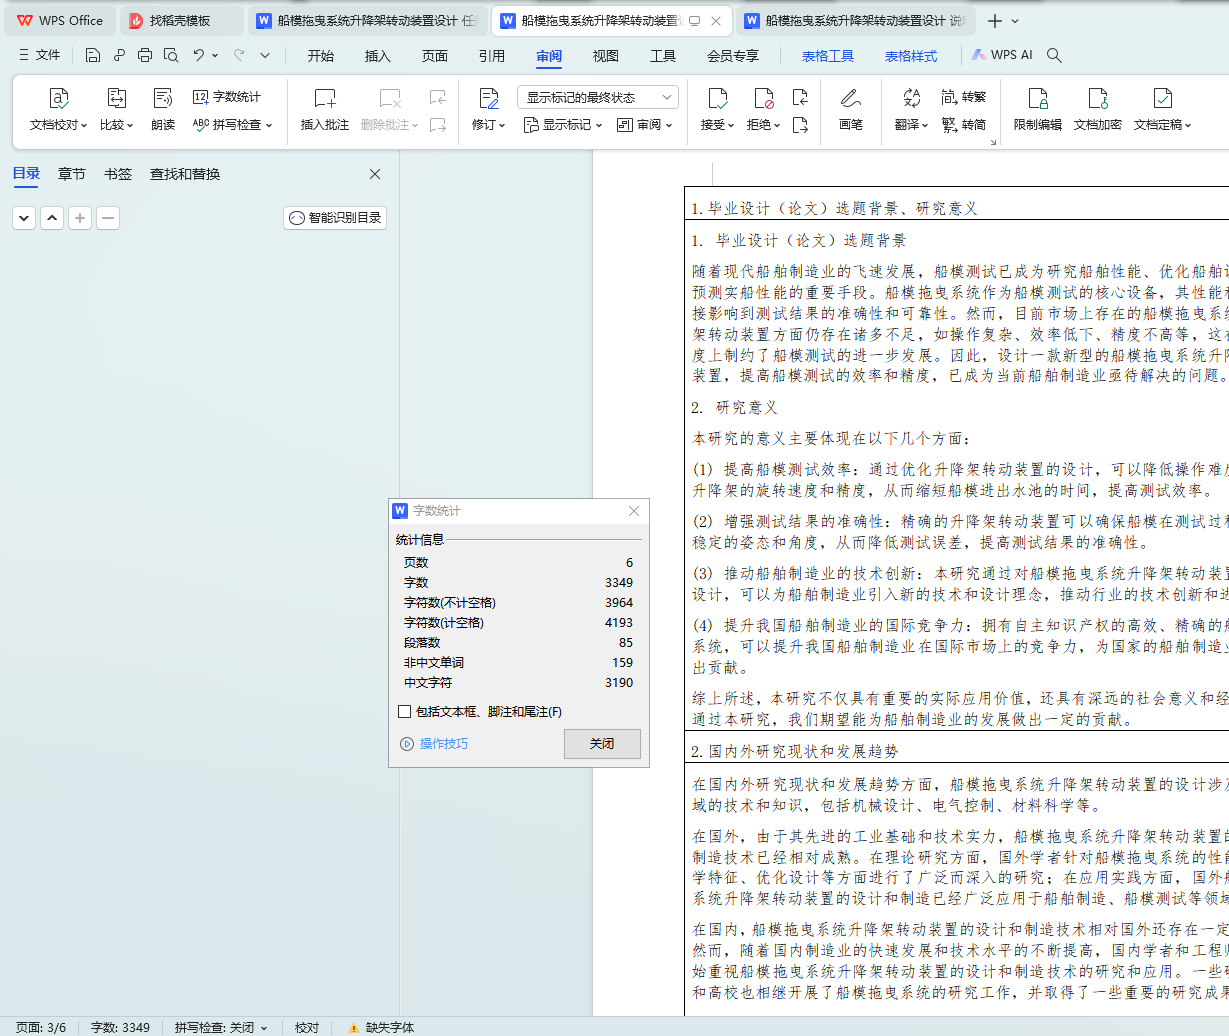Viewport: 1229px width, 1036px height.
Task: Click 缺失字体 warning in status bar
Action: (381, 1027)
